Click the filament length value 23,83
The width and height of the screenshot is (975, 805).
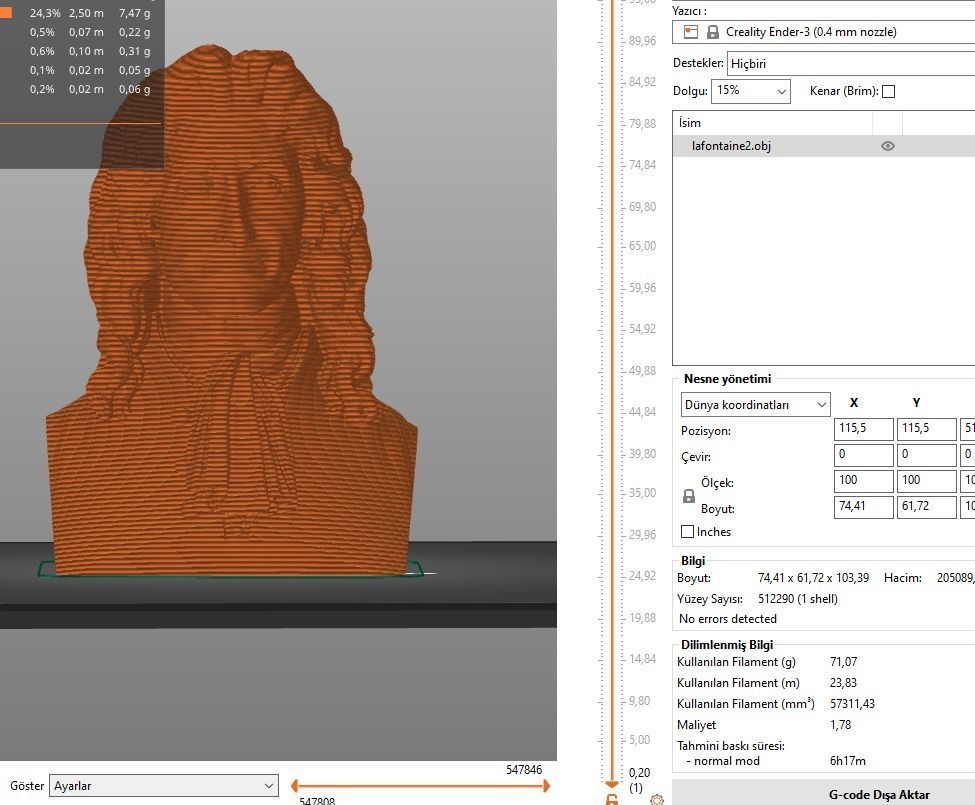[x=843, y=683]
